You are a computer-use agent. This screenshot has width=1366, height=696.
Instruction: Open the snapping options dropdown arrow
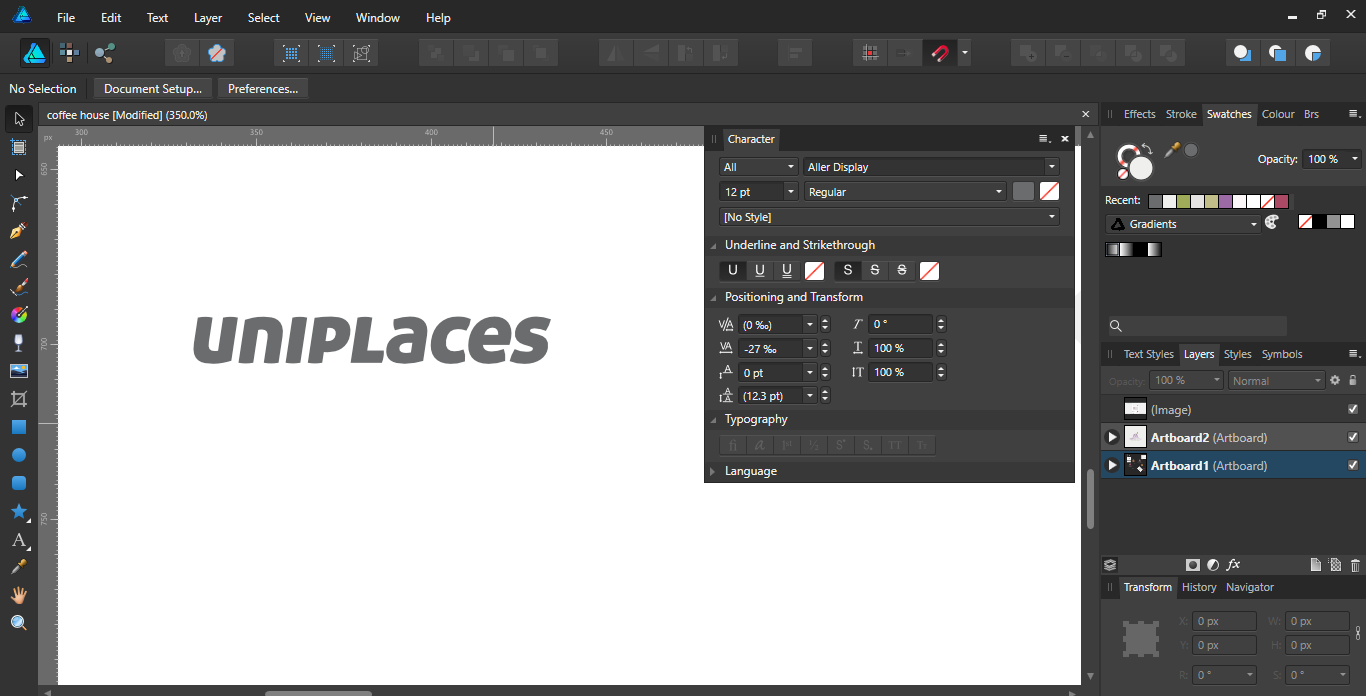click(964, 53)
